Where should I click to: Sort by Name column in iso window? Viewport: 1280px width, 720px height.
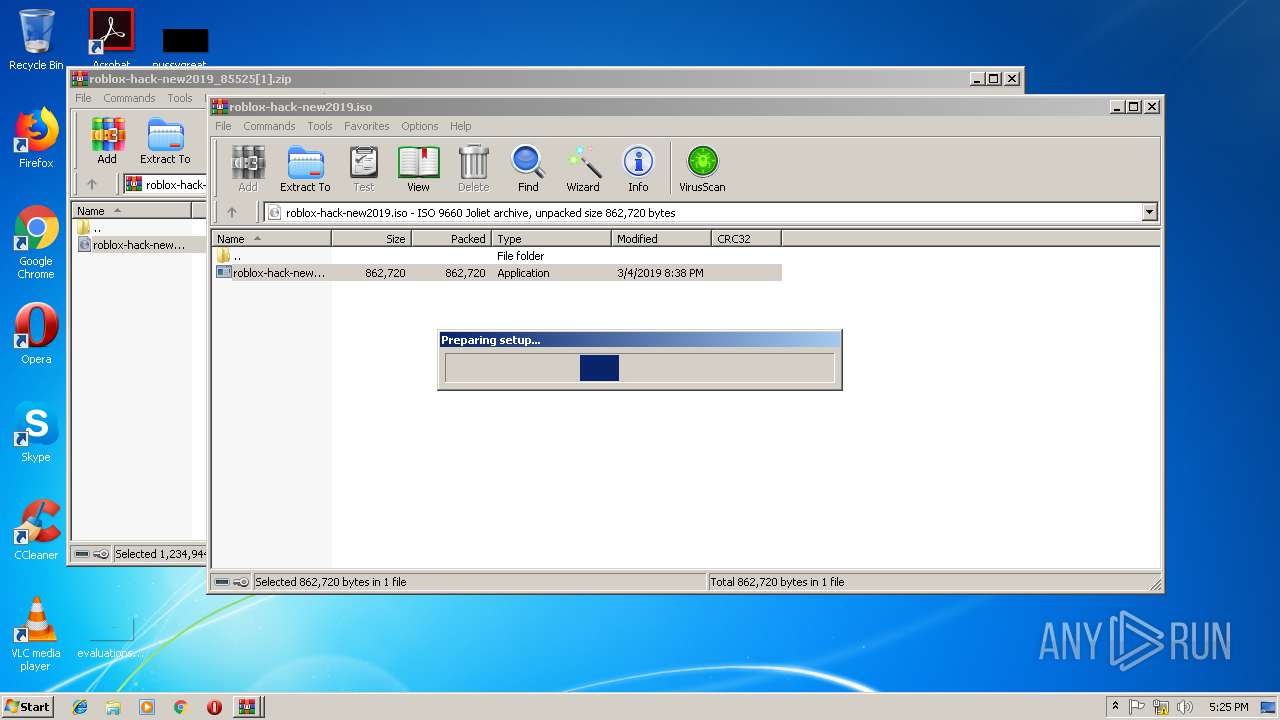point(272,239)
